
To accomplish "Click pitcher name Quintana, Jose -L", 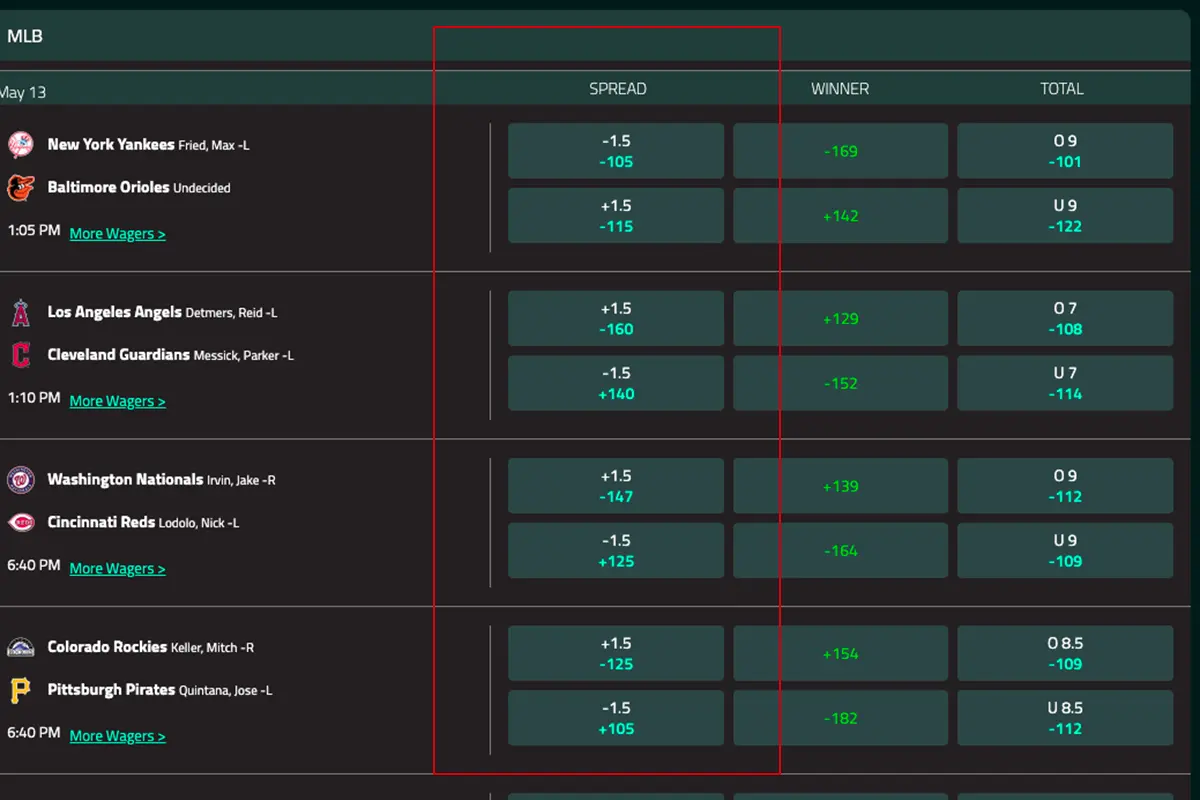I will tap(226, 691).
